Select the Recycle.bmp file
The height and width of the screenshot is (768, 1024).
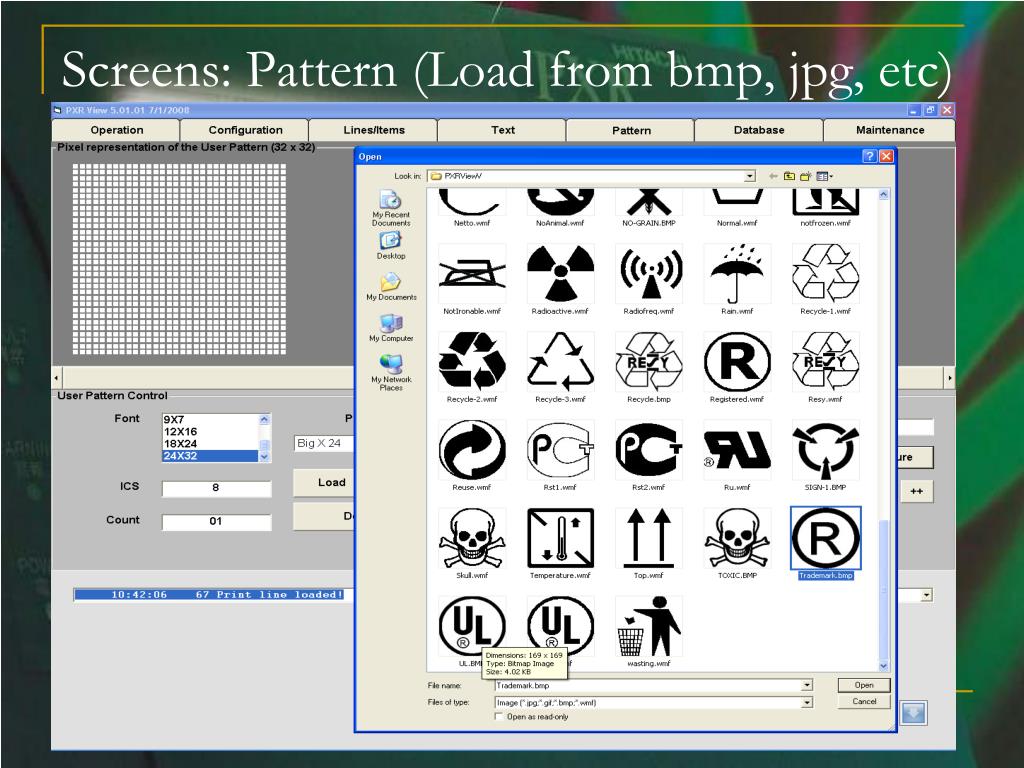(x=648, y=368)
